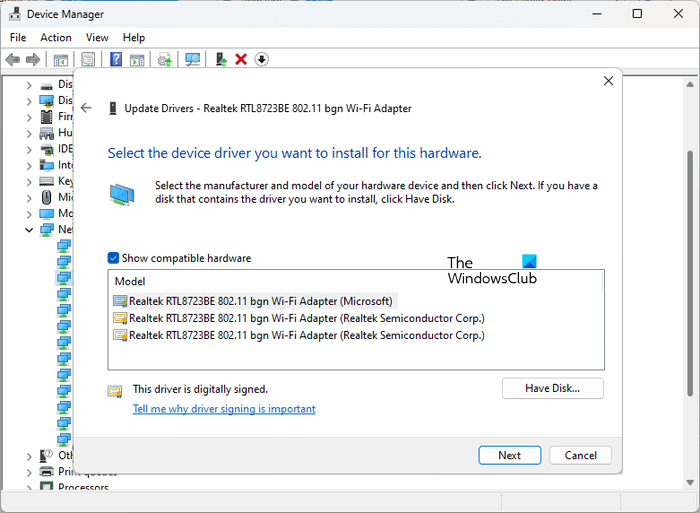Click the Next button
700x513 pixels.
[510, 455]
